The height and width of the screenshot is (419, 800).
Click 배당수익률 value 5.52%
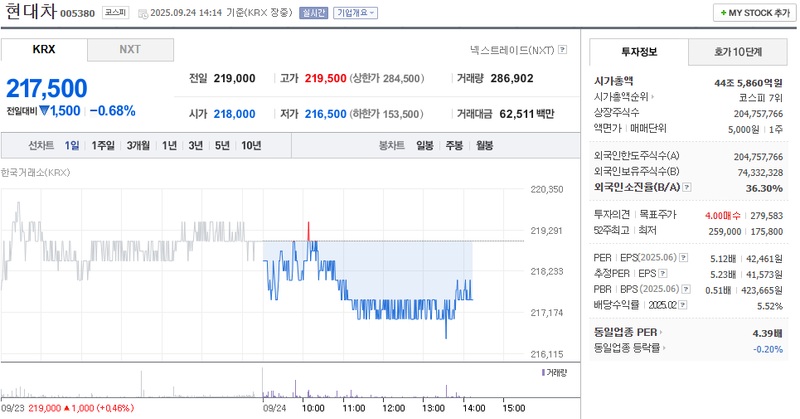pyautogui.click(x=770, y=306)
